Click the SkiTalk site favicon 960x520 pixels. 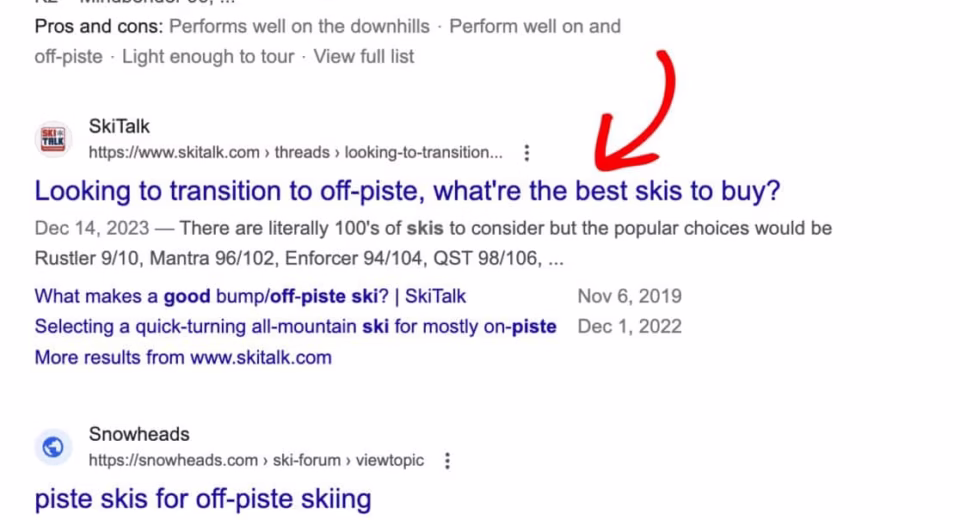[54, 140]
